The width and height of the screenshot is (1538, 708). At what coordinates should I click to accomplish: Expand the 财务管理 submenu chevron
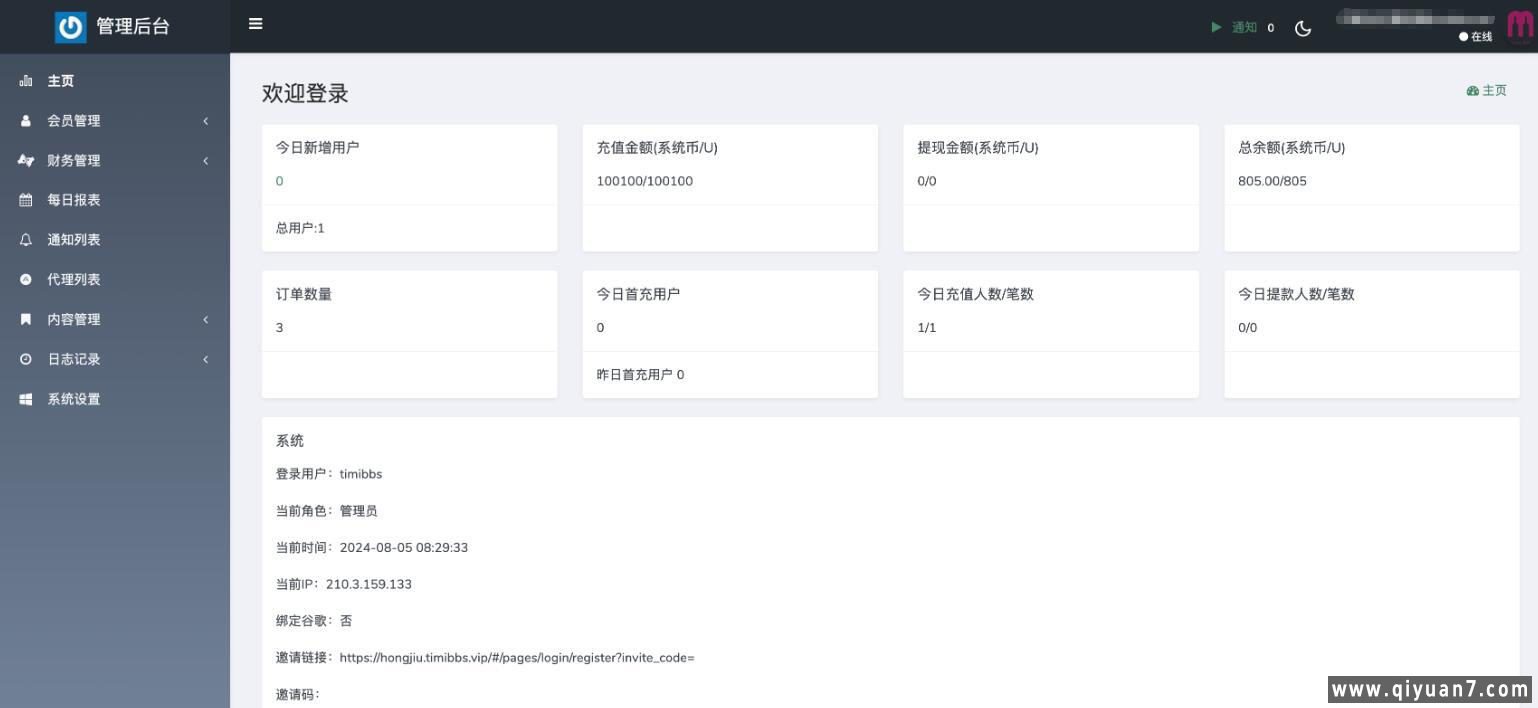(x=206, y=161)
